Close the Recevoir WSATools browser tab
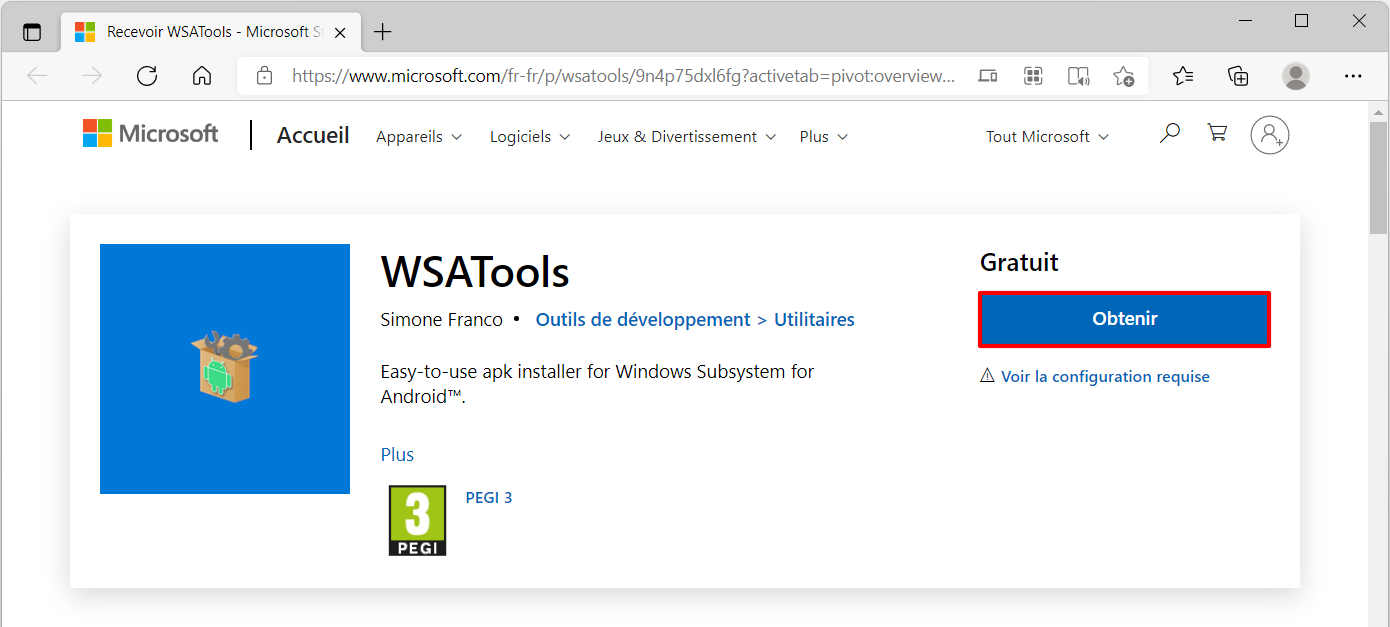This screenshot has width=1390, height=627. [340, 32]
